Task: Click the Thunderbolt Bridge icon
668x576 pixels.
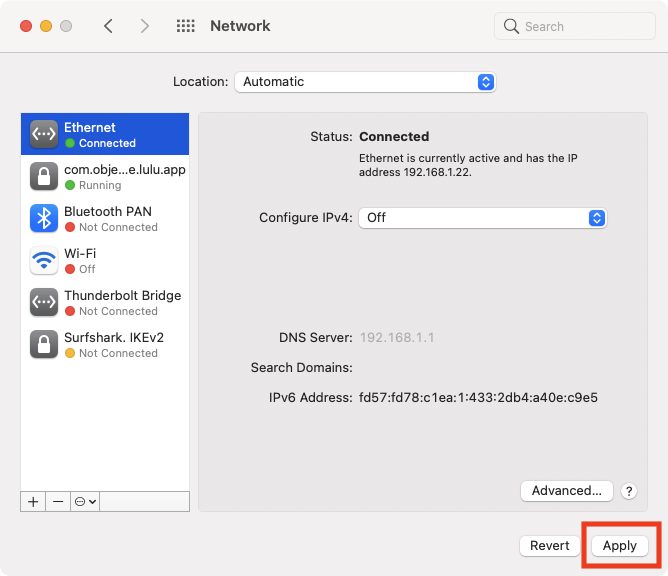Action: tap(44, 302)
